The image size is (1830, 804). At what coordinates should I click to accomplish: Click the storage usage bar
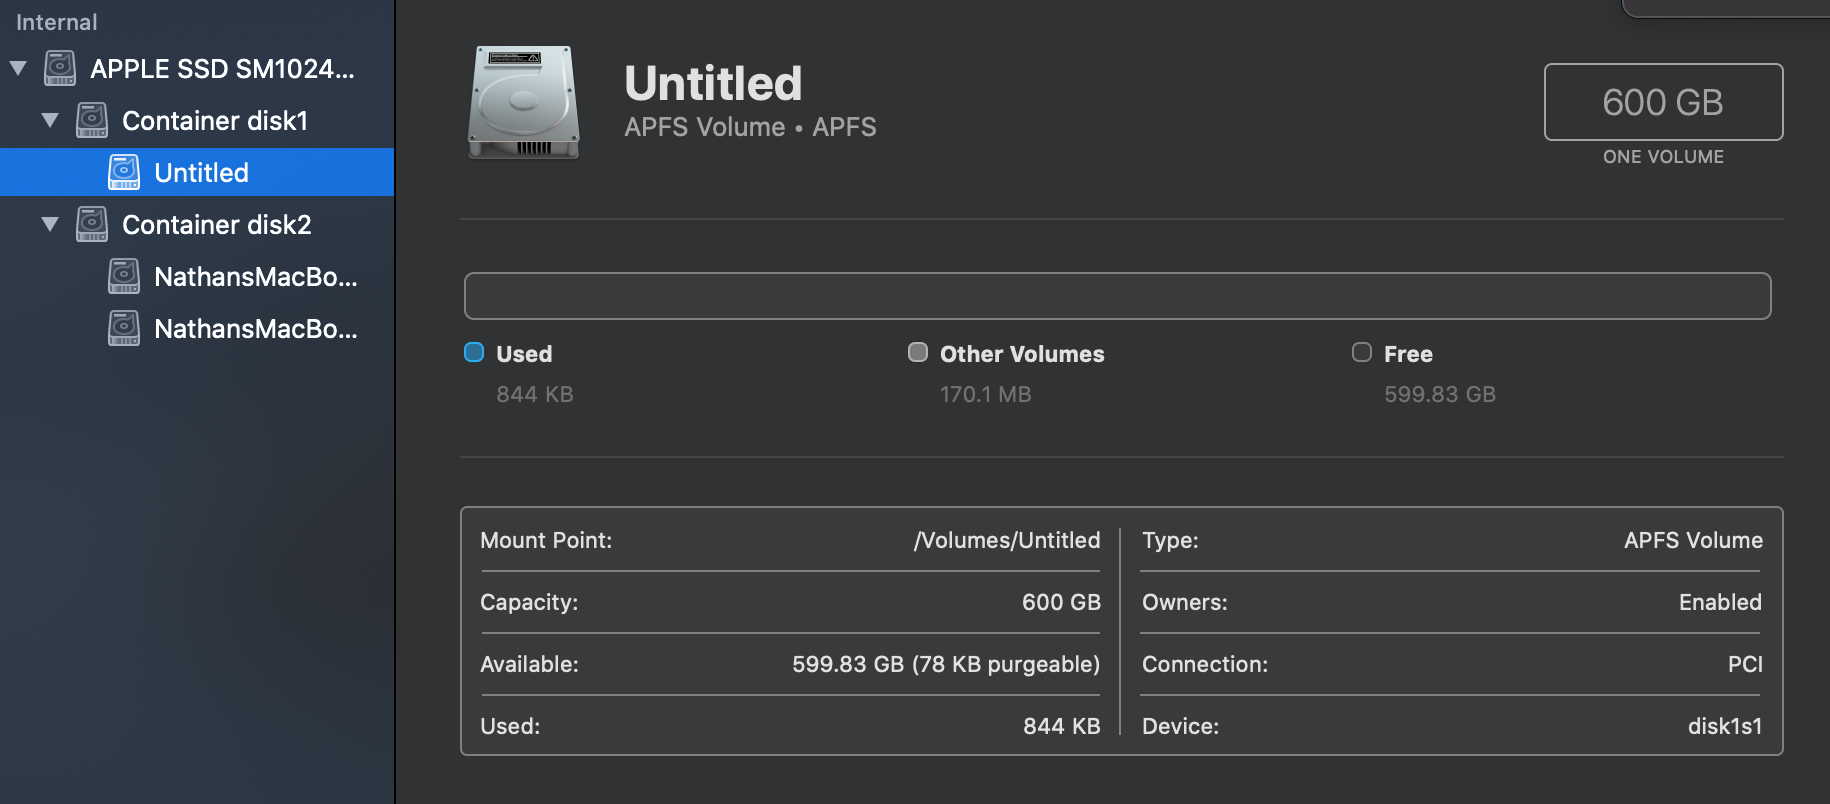click(x=1117, y=296)
